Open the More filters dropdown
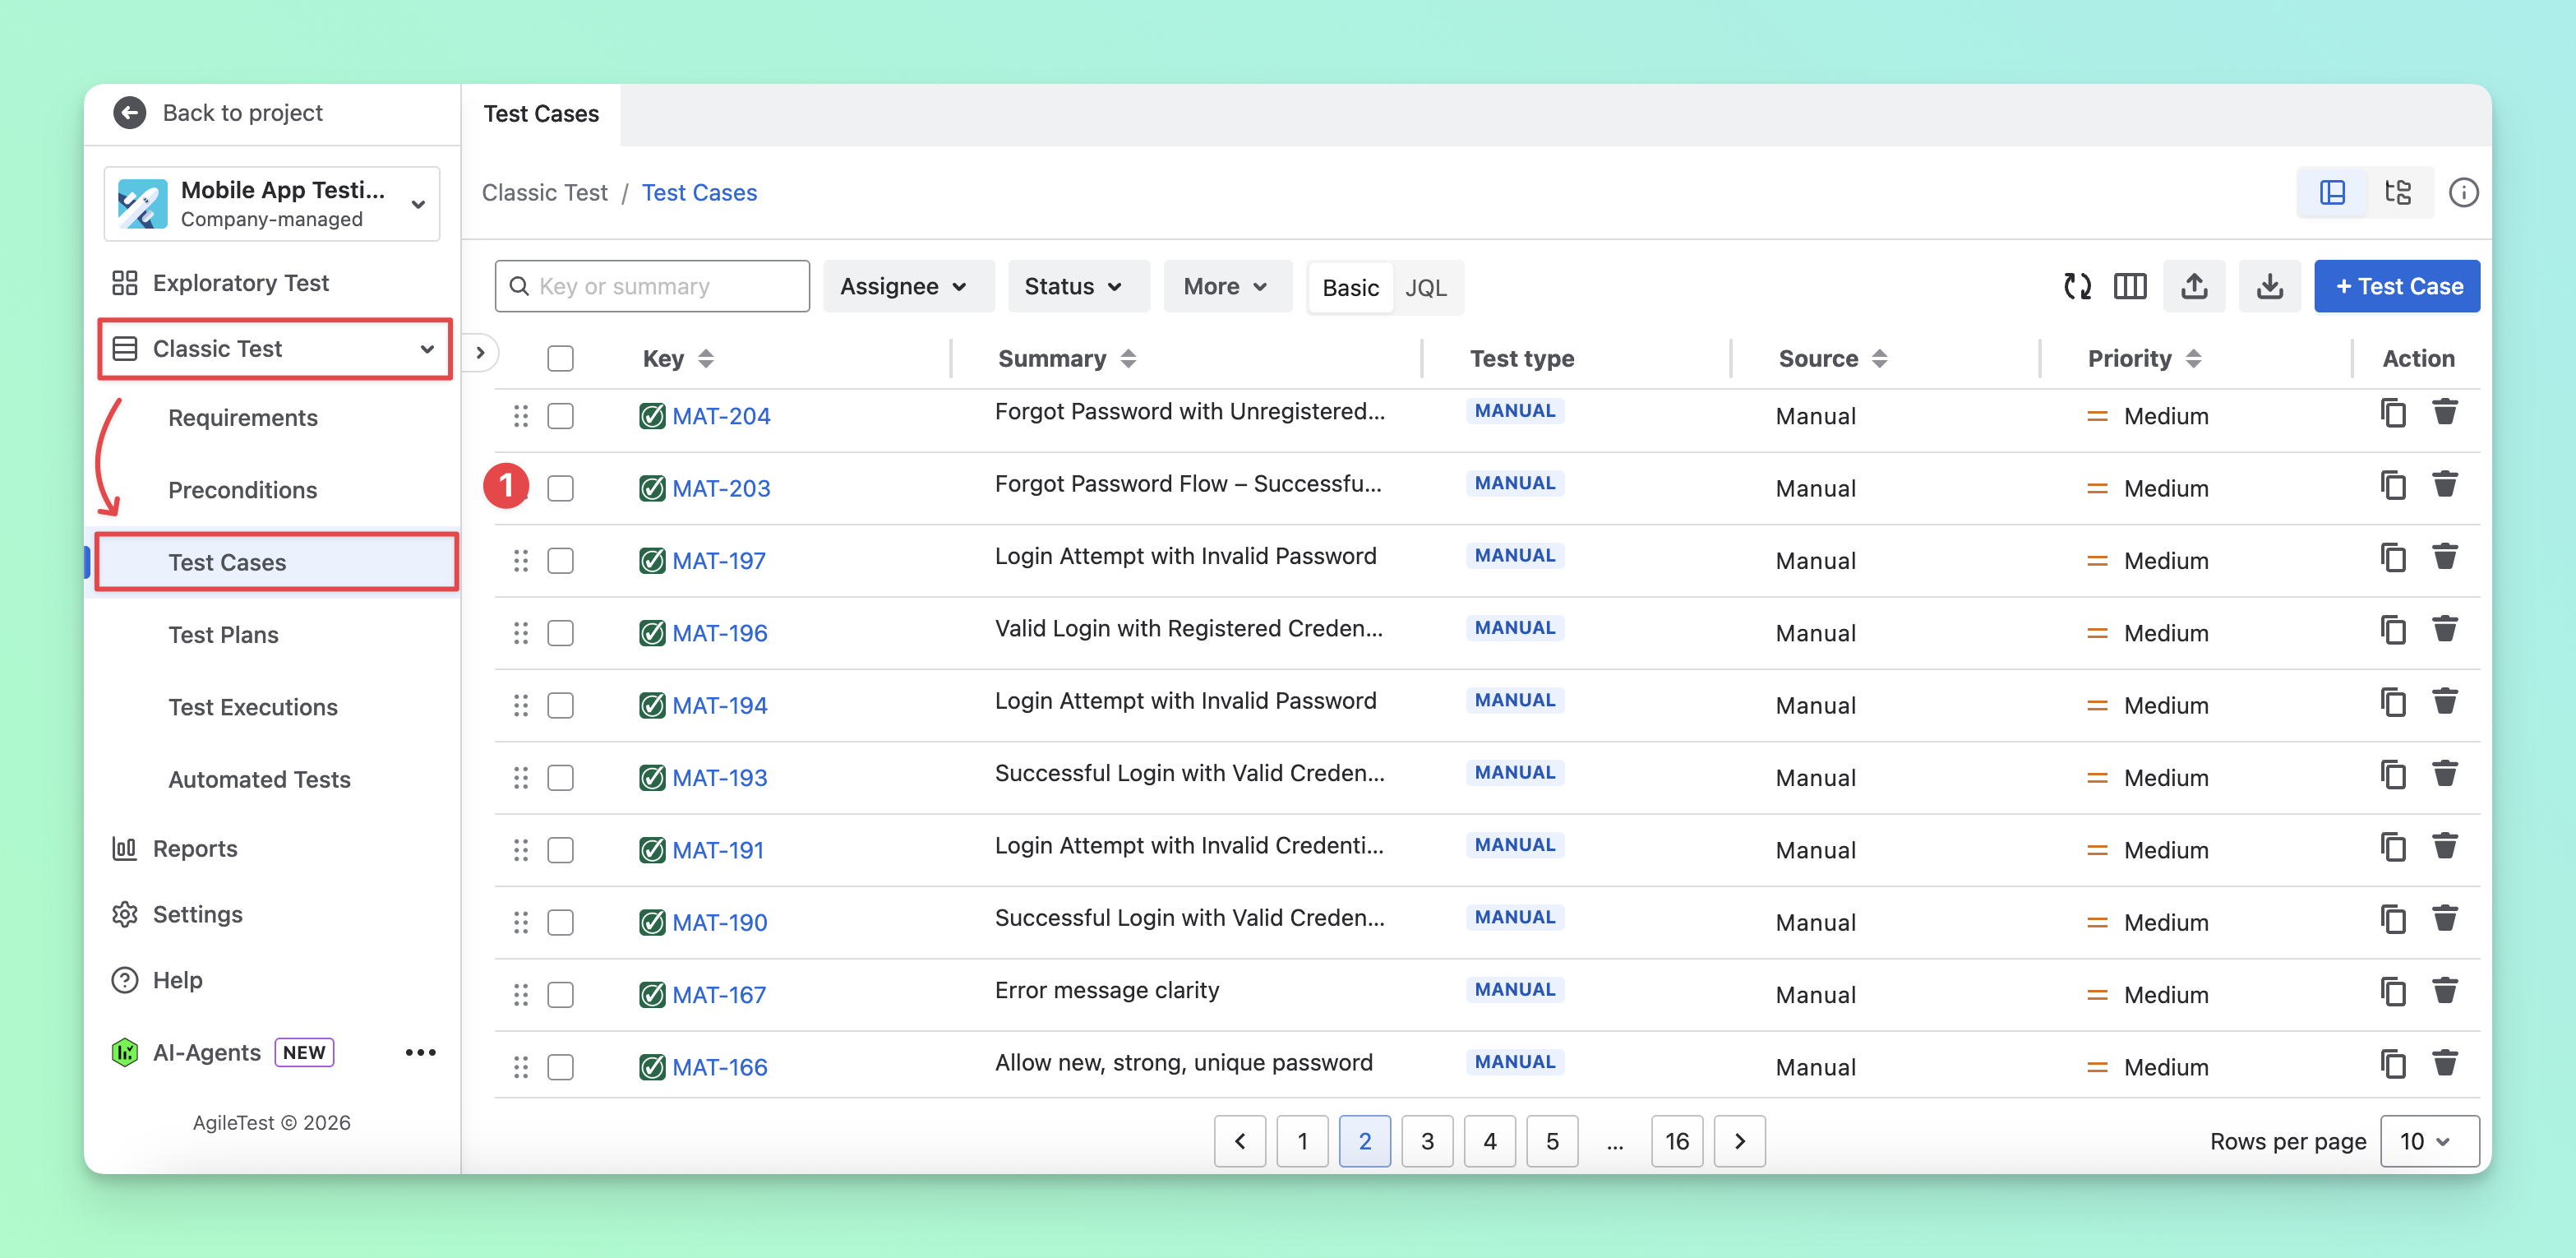 point(1227,286)
